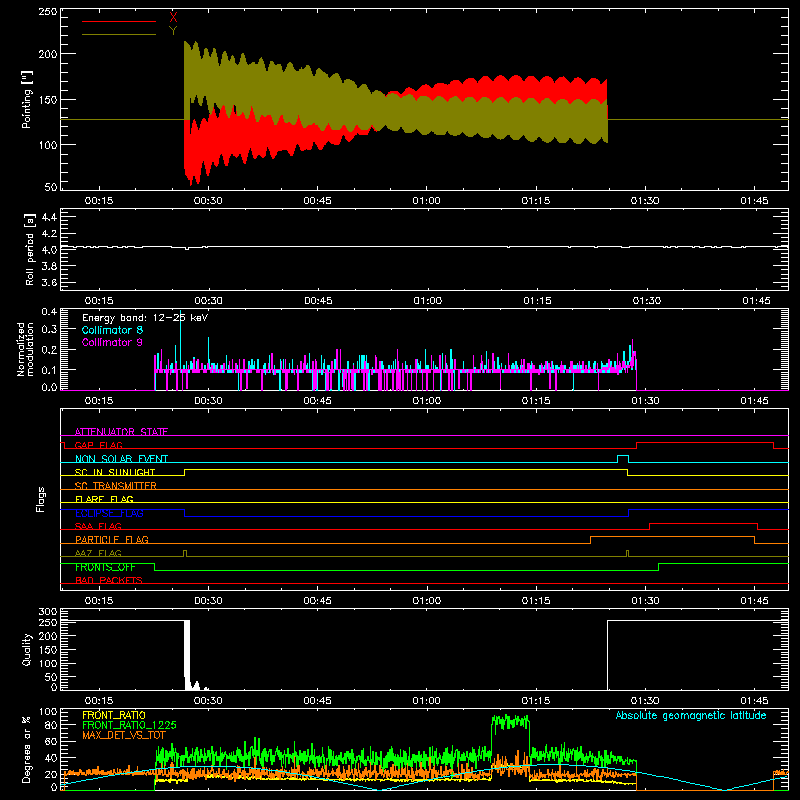Click the GAP_FLAG label
This screenshot has height=800, width=800.
click(98, 445)
